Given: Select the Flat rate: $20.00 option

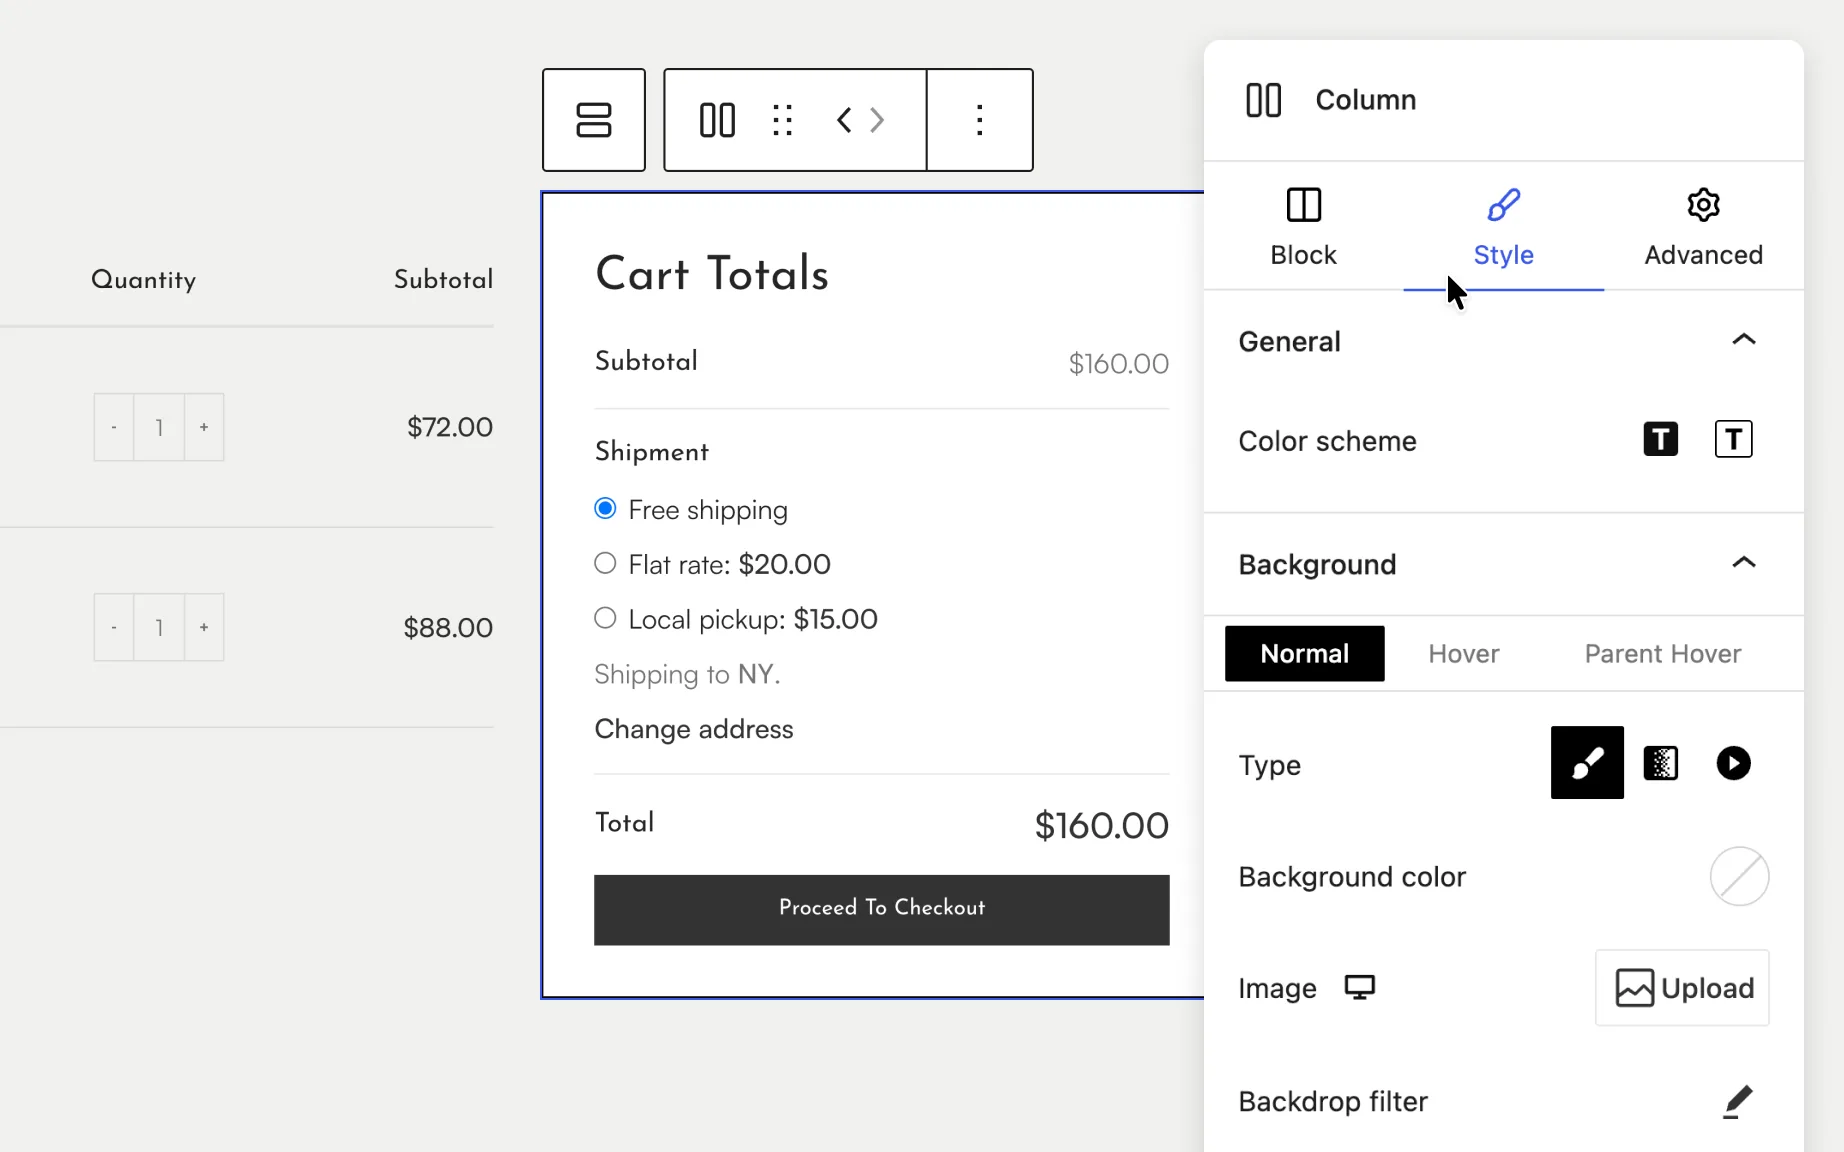Looking at the screenshot, I should [605, 564].
